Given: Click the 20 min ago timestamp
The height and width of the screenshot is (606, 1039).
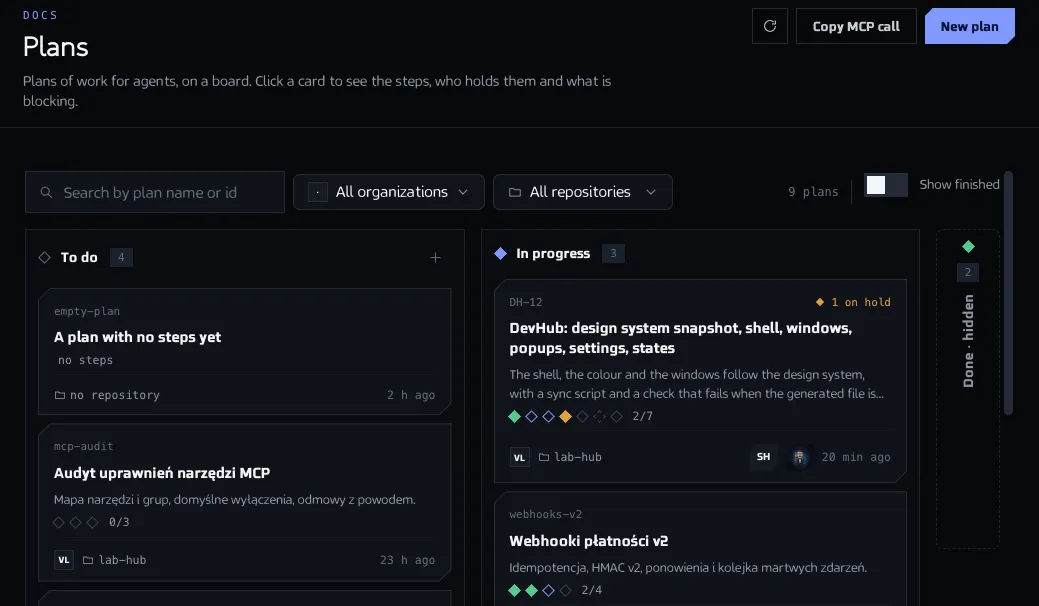Looking at the screenshot, I should click(856, 457).
